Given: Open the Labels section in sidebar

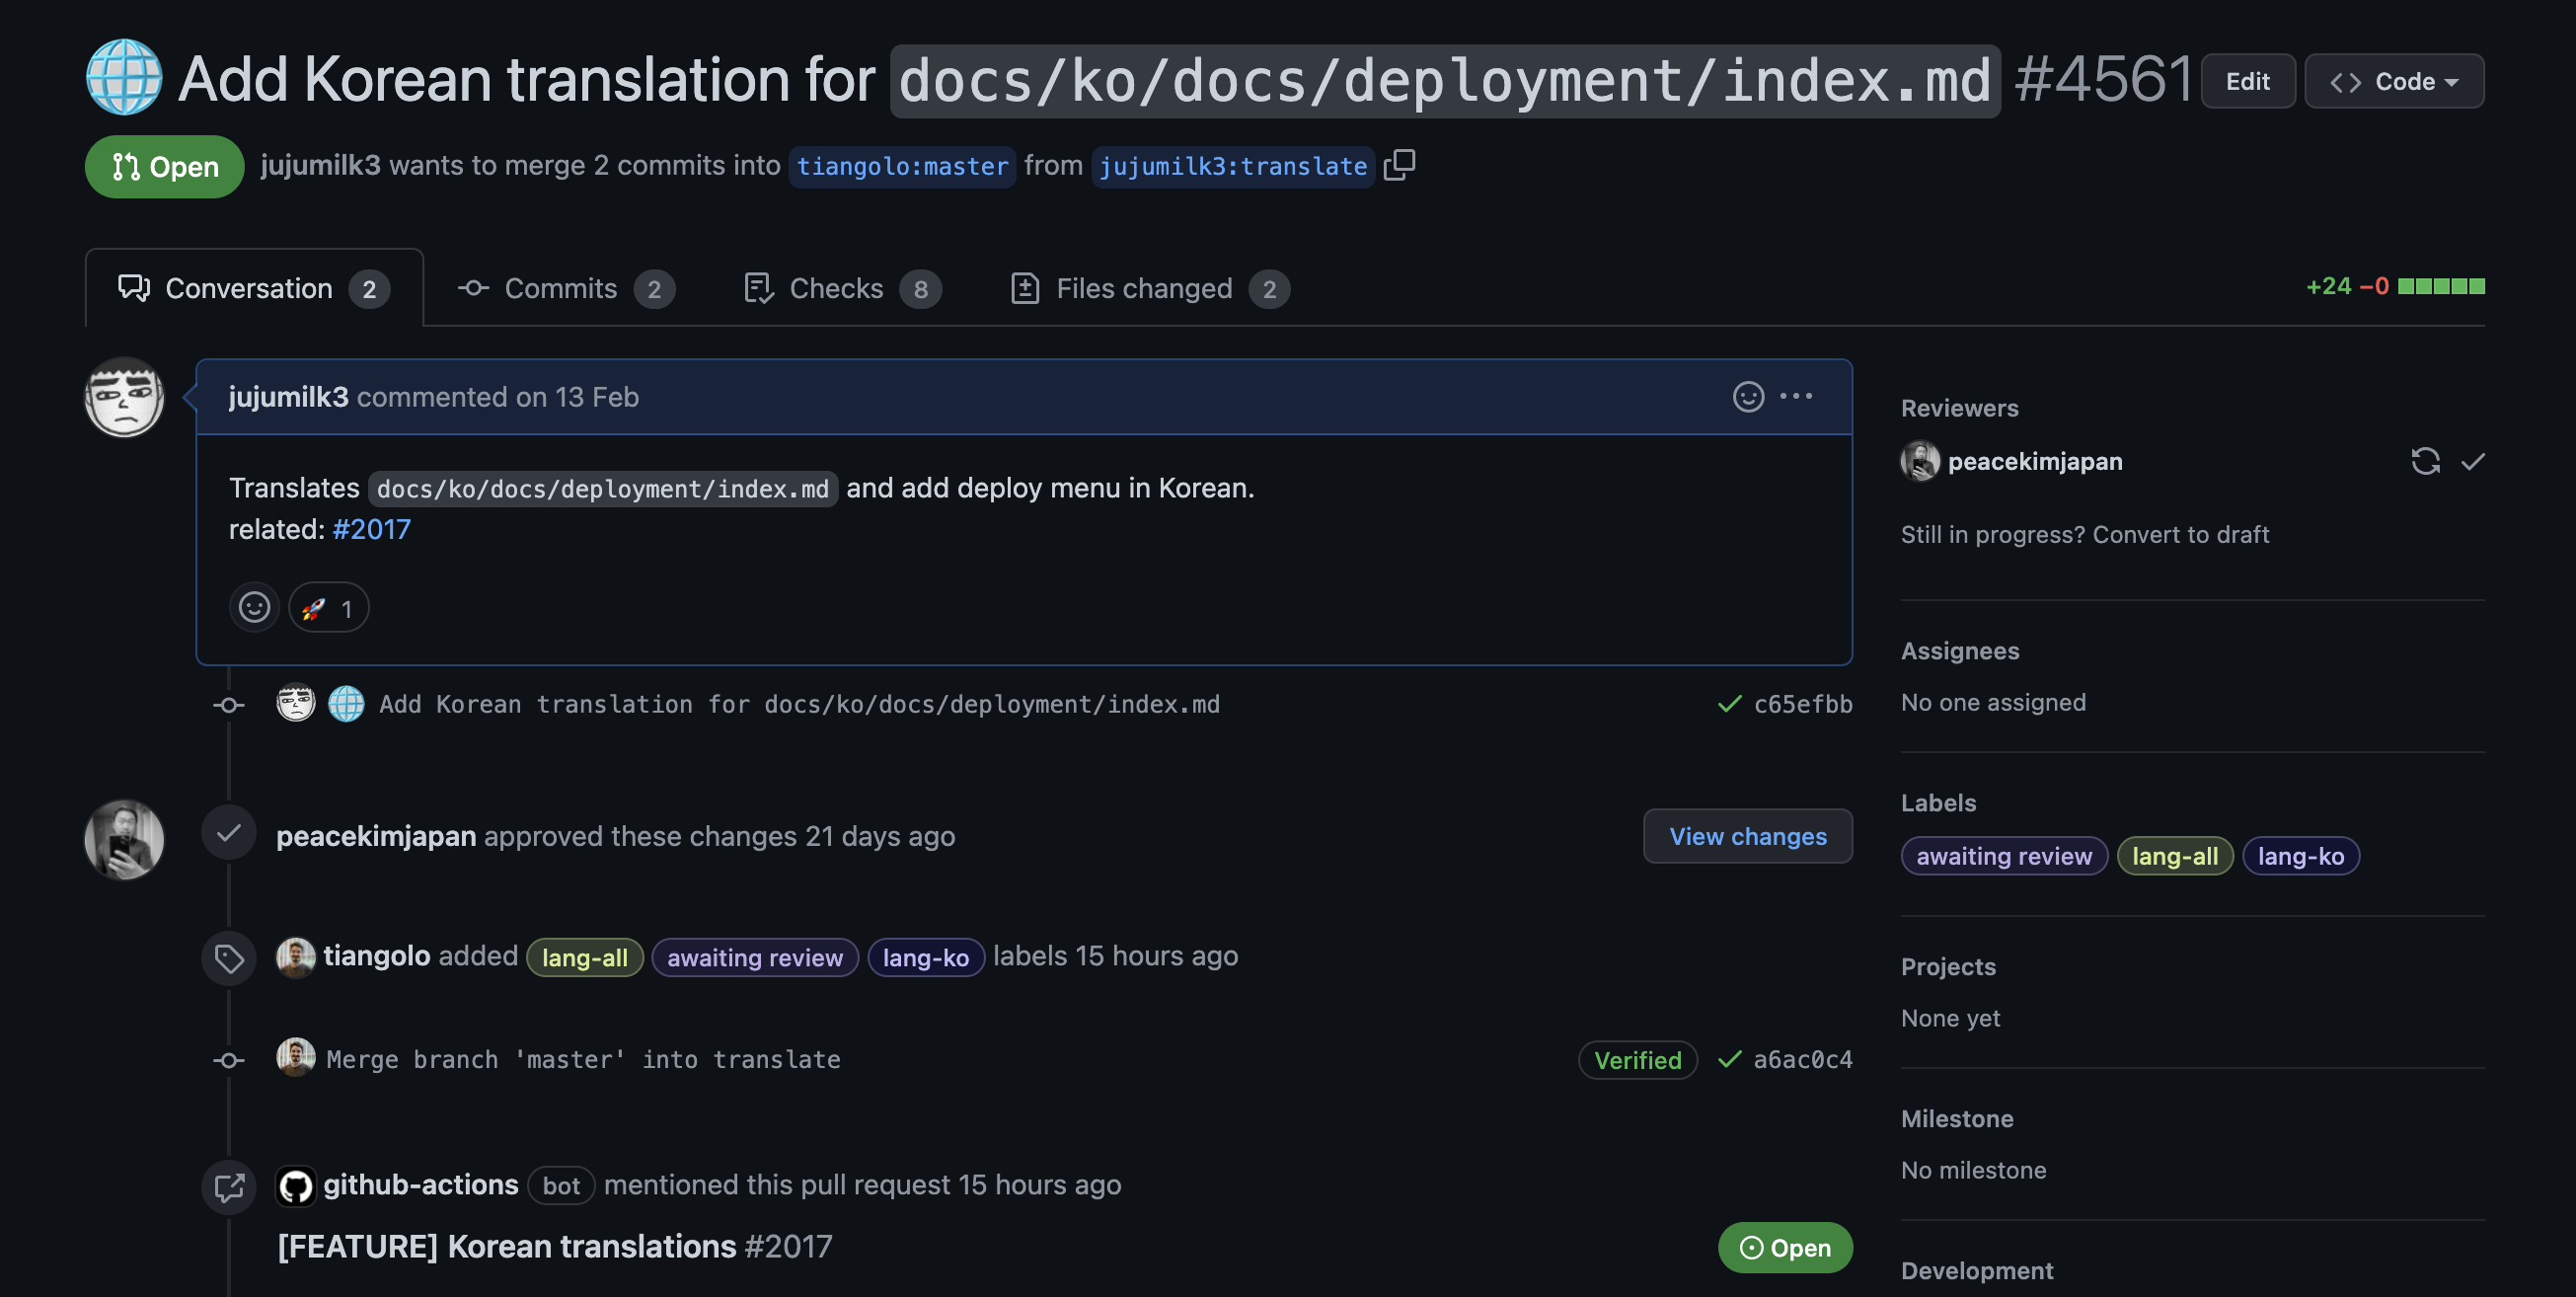Looking at the screenshot, I should click(1938, 803).
